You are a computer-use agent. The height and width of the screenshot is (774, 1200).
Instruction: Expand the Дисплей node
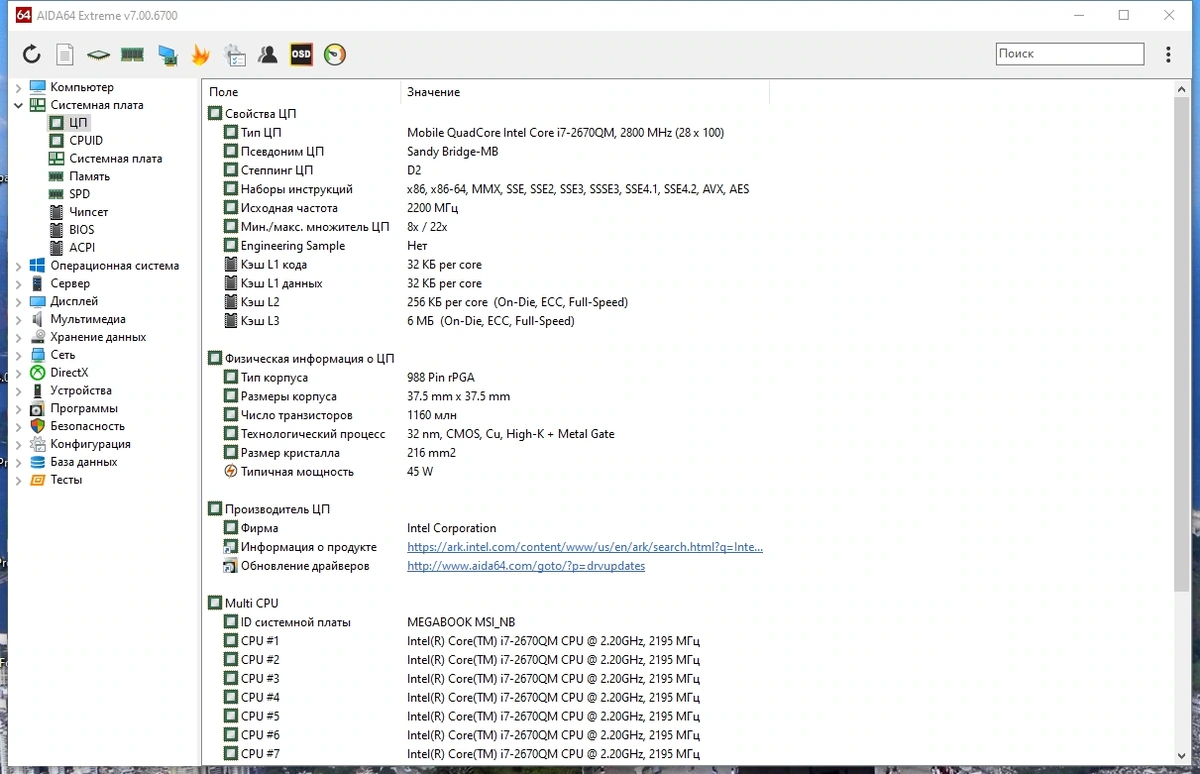(19, 301)
